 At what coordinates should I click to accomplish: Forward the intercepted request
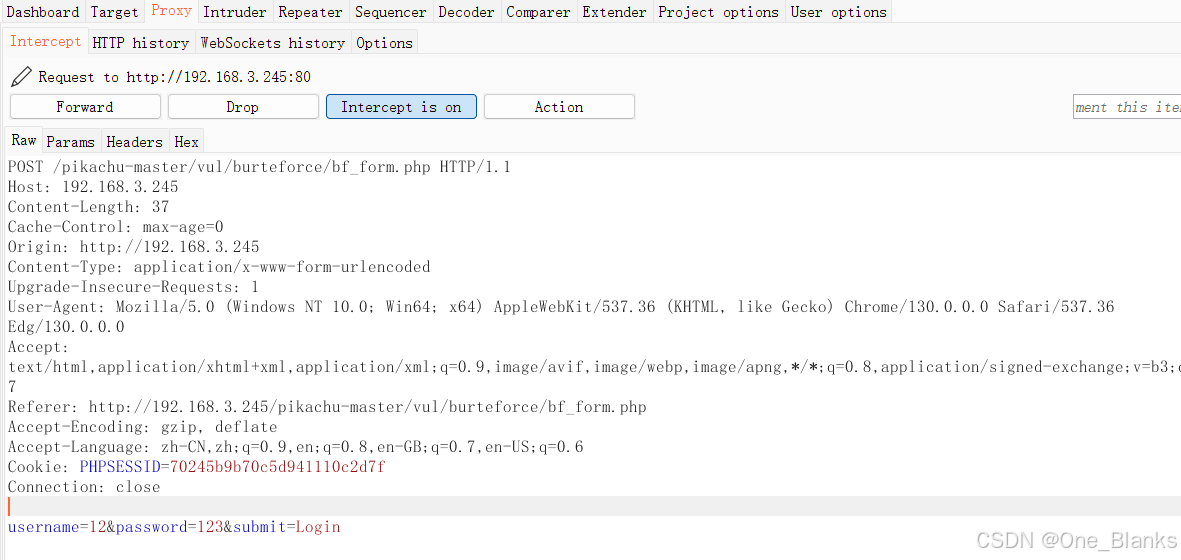(x=85, y=107)
